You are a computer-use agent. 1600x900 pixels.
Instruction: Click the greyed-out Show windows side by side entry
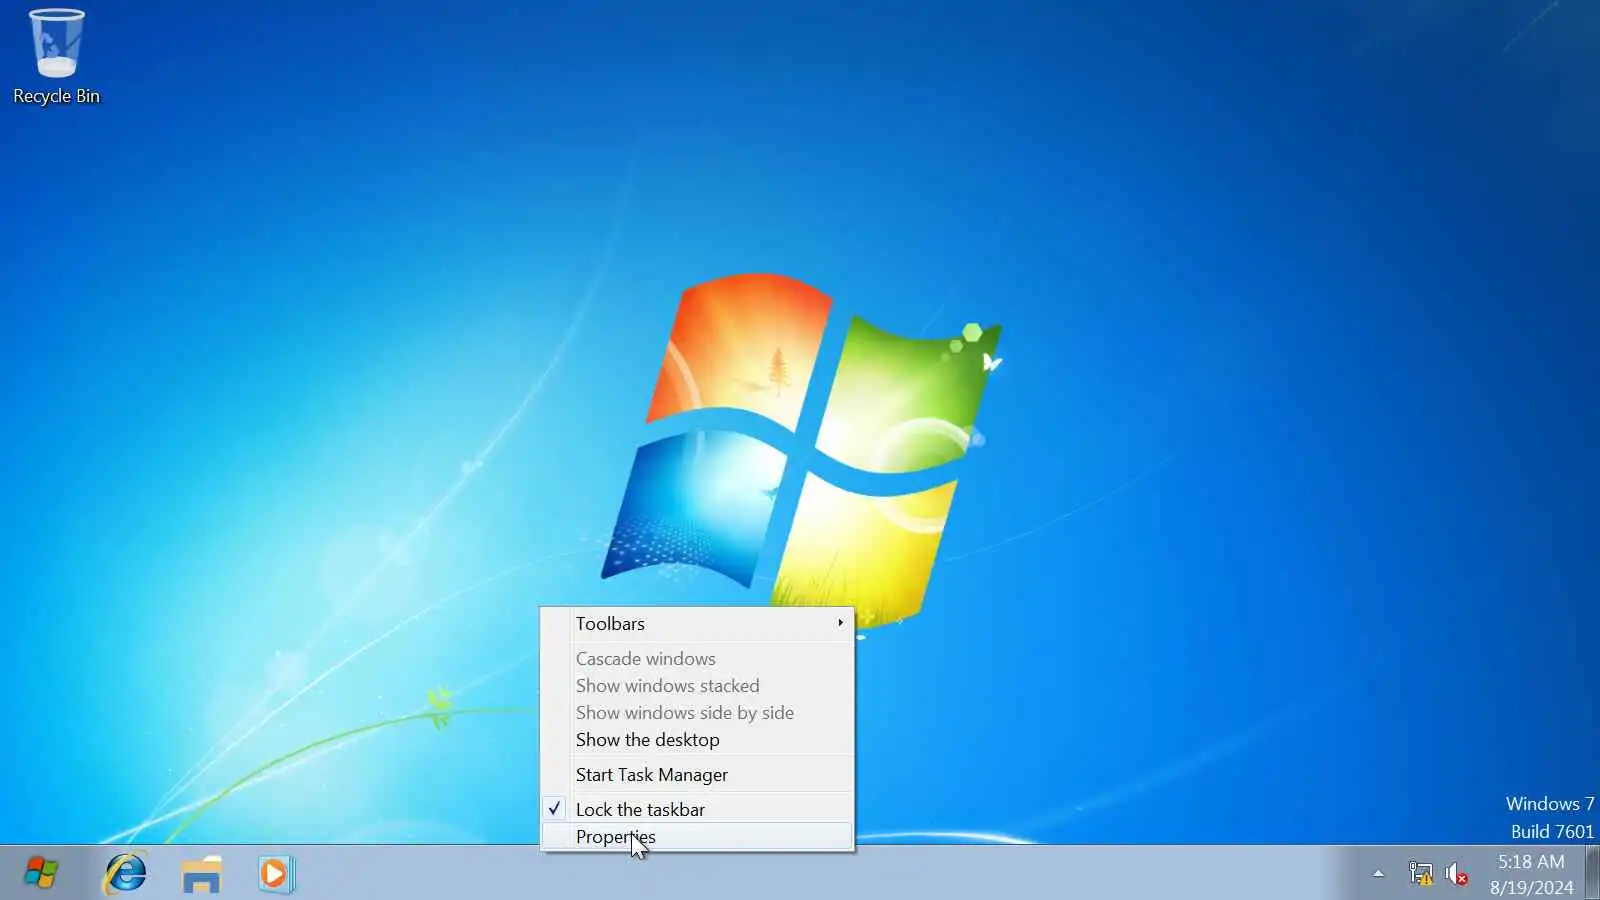coord(698,712)
